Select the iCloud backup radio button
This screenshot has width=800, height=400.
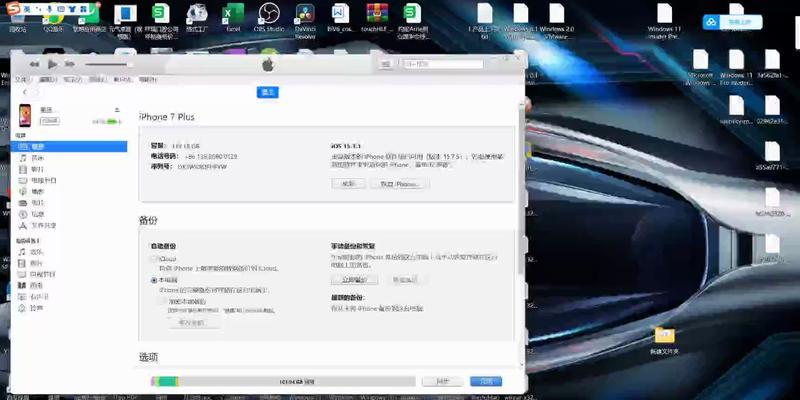tap(154, 259)
